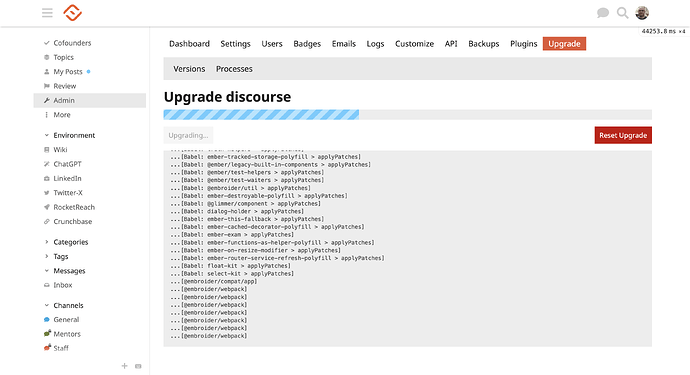Click the ChatGPT sidebar icon
The width and height of the screenshot is (690, 375).
click(47, 164)
